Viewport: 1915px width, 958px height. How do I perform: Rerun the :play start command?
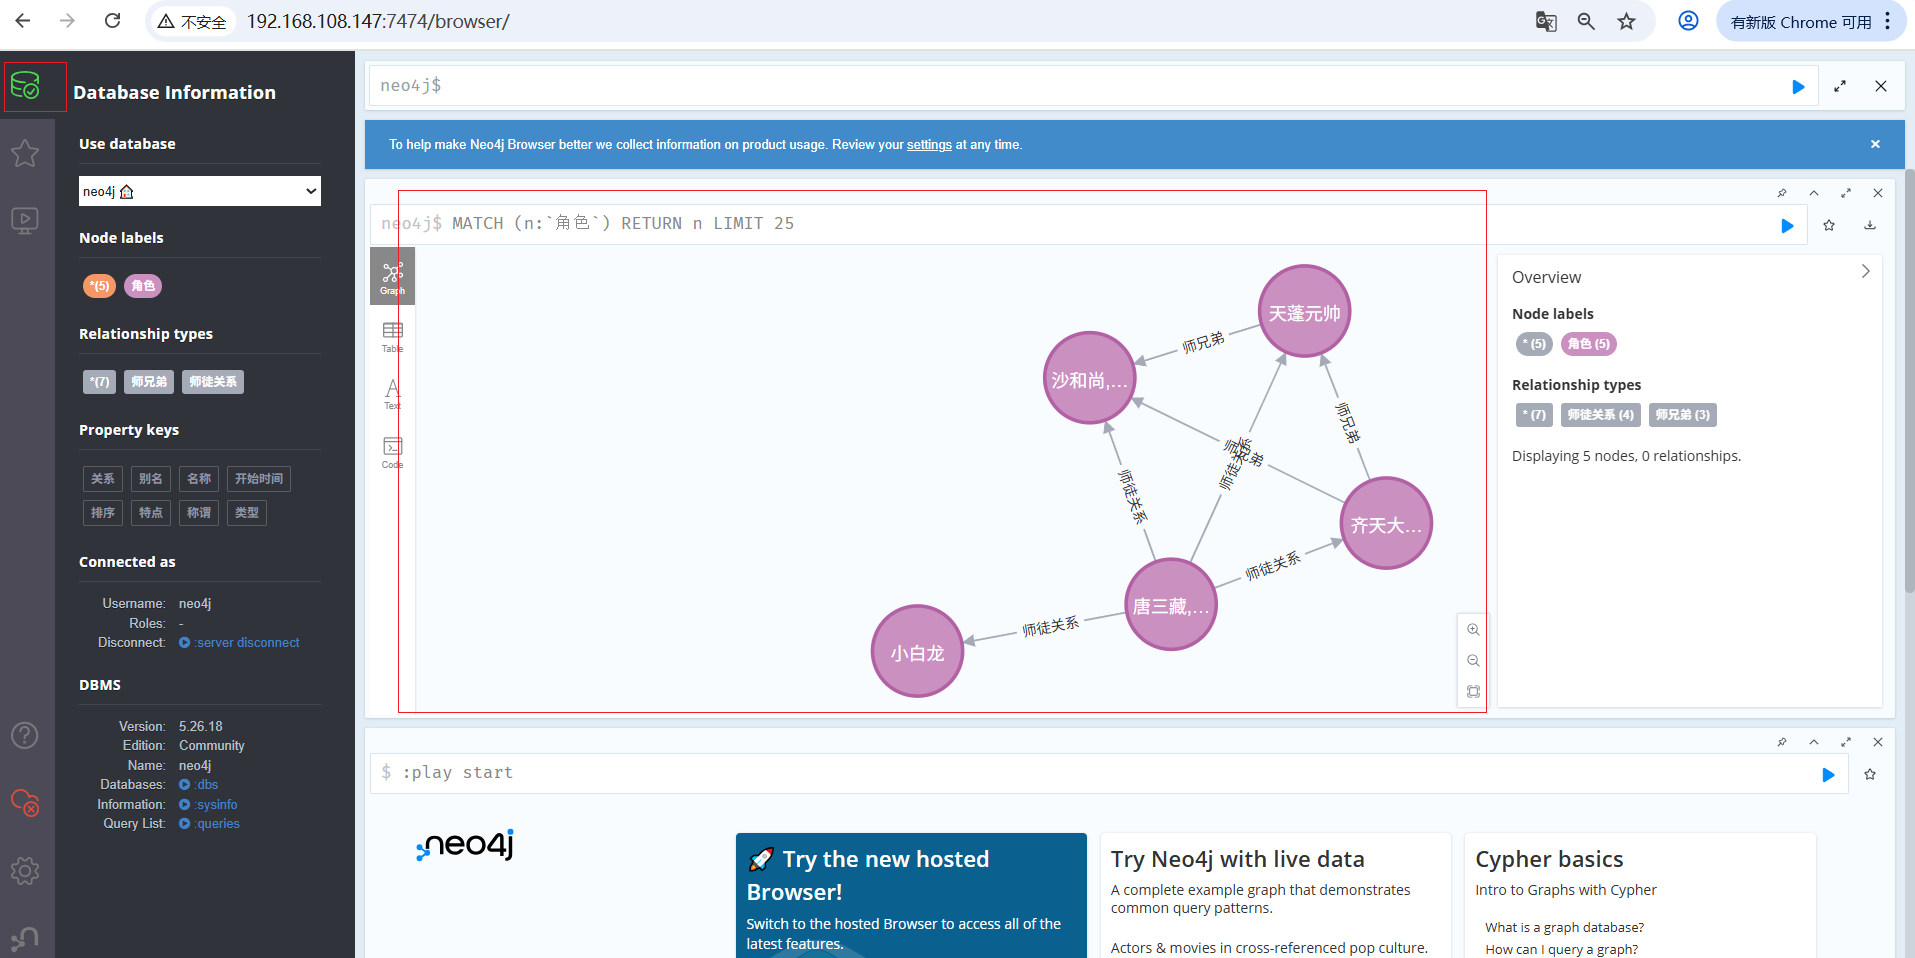(x=1828, y=775)
